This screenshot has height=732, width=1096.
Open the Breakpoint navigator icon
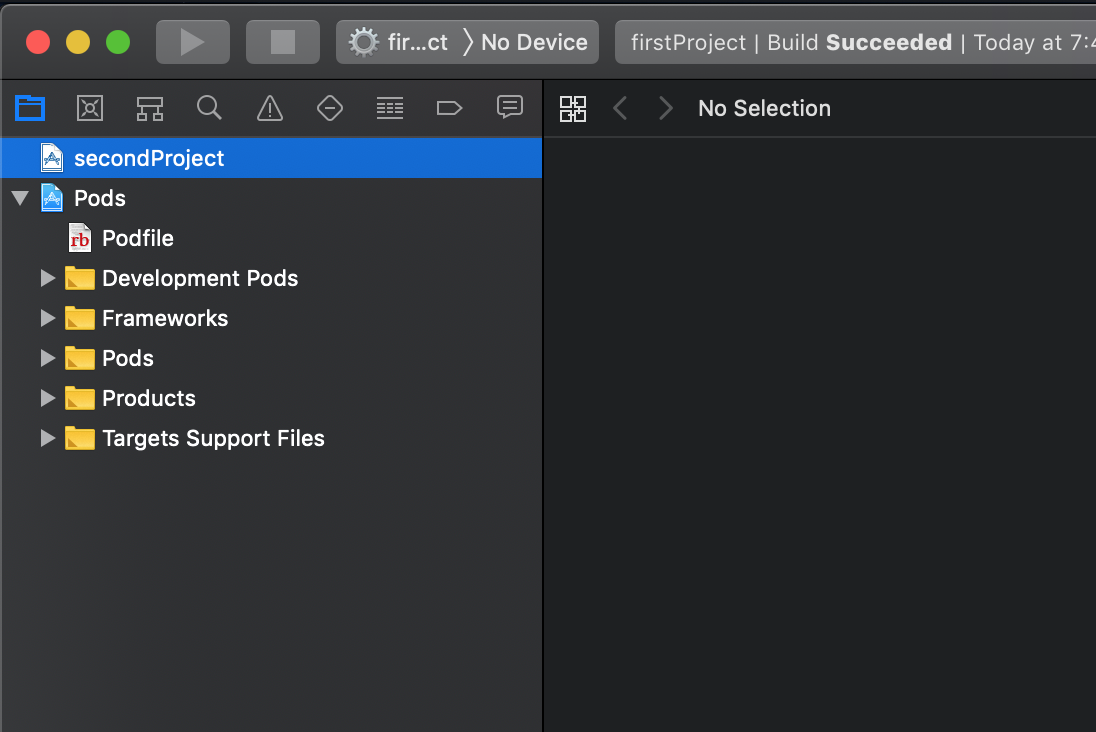coord(449,108)
